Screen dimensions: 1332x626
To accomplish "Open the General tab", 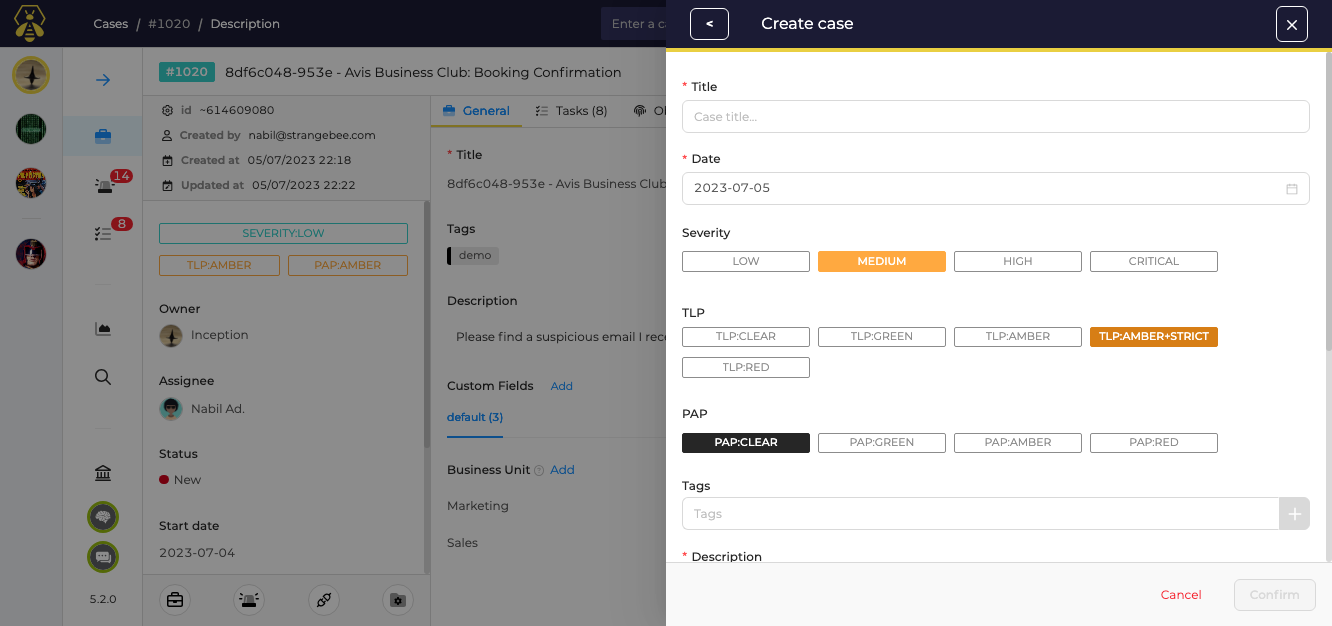I will tap(476, 111).
